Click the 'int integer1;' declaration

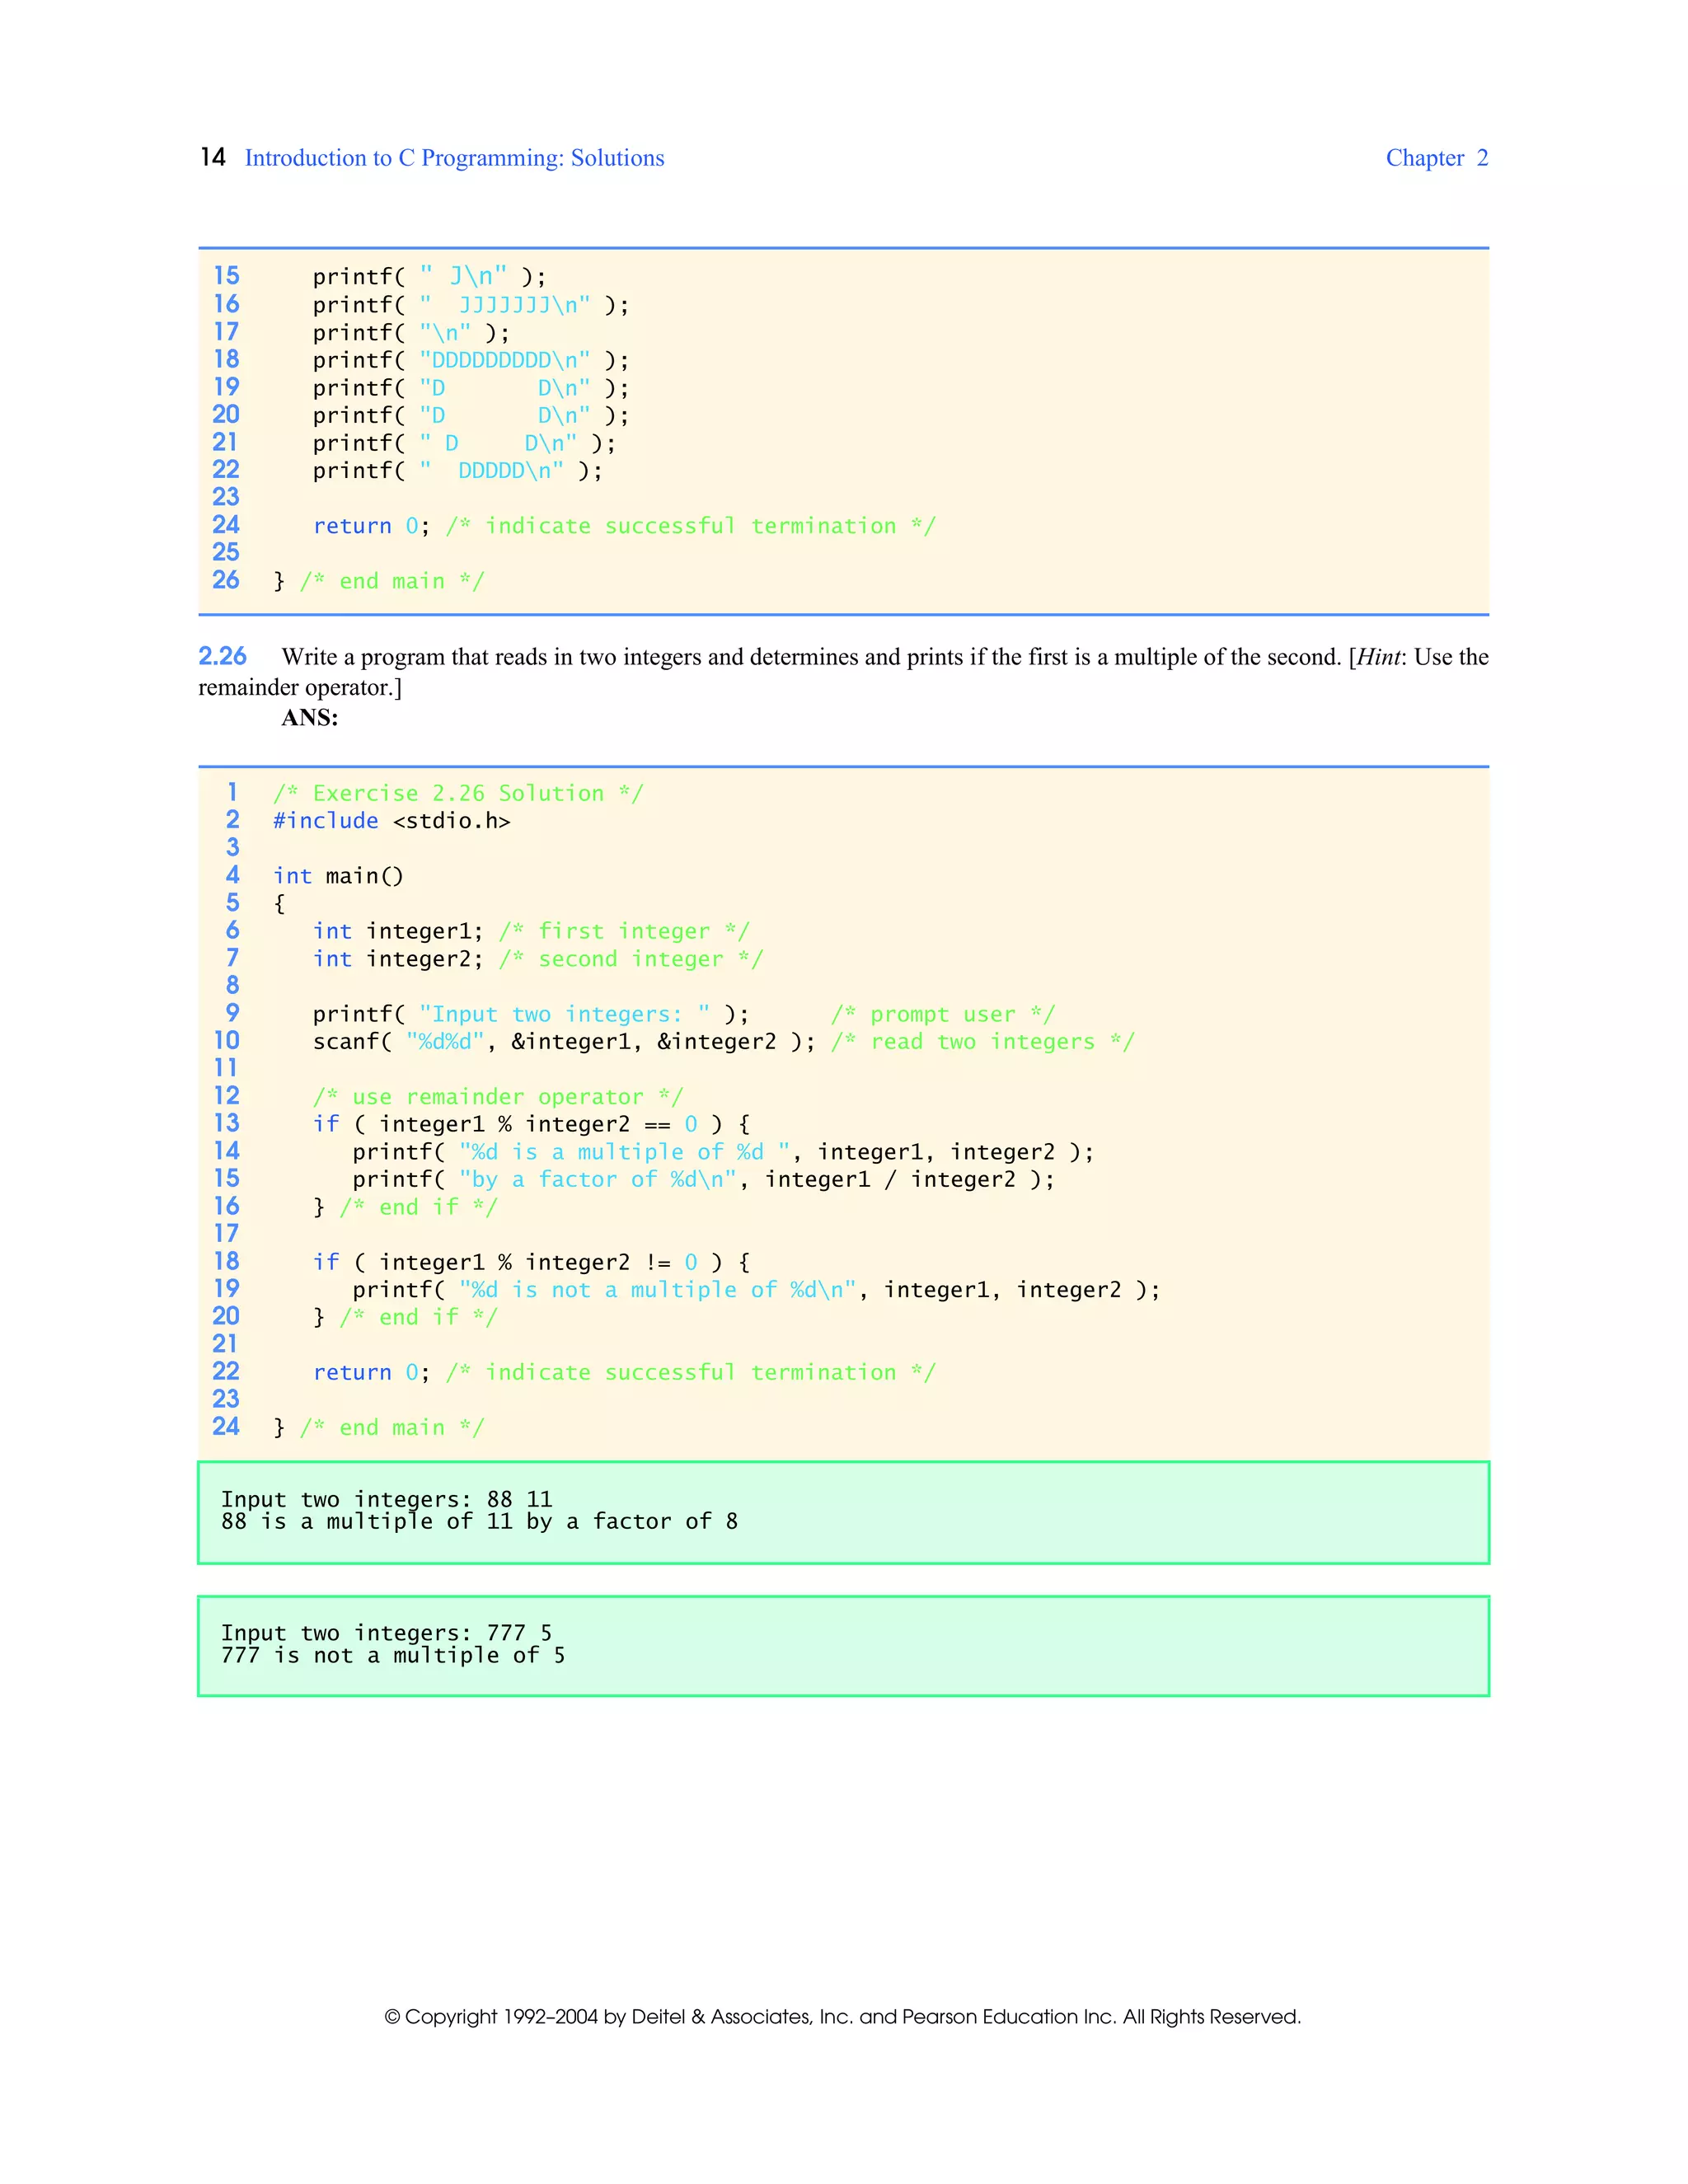pyautogui.click(x=398, y=931)
